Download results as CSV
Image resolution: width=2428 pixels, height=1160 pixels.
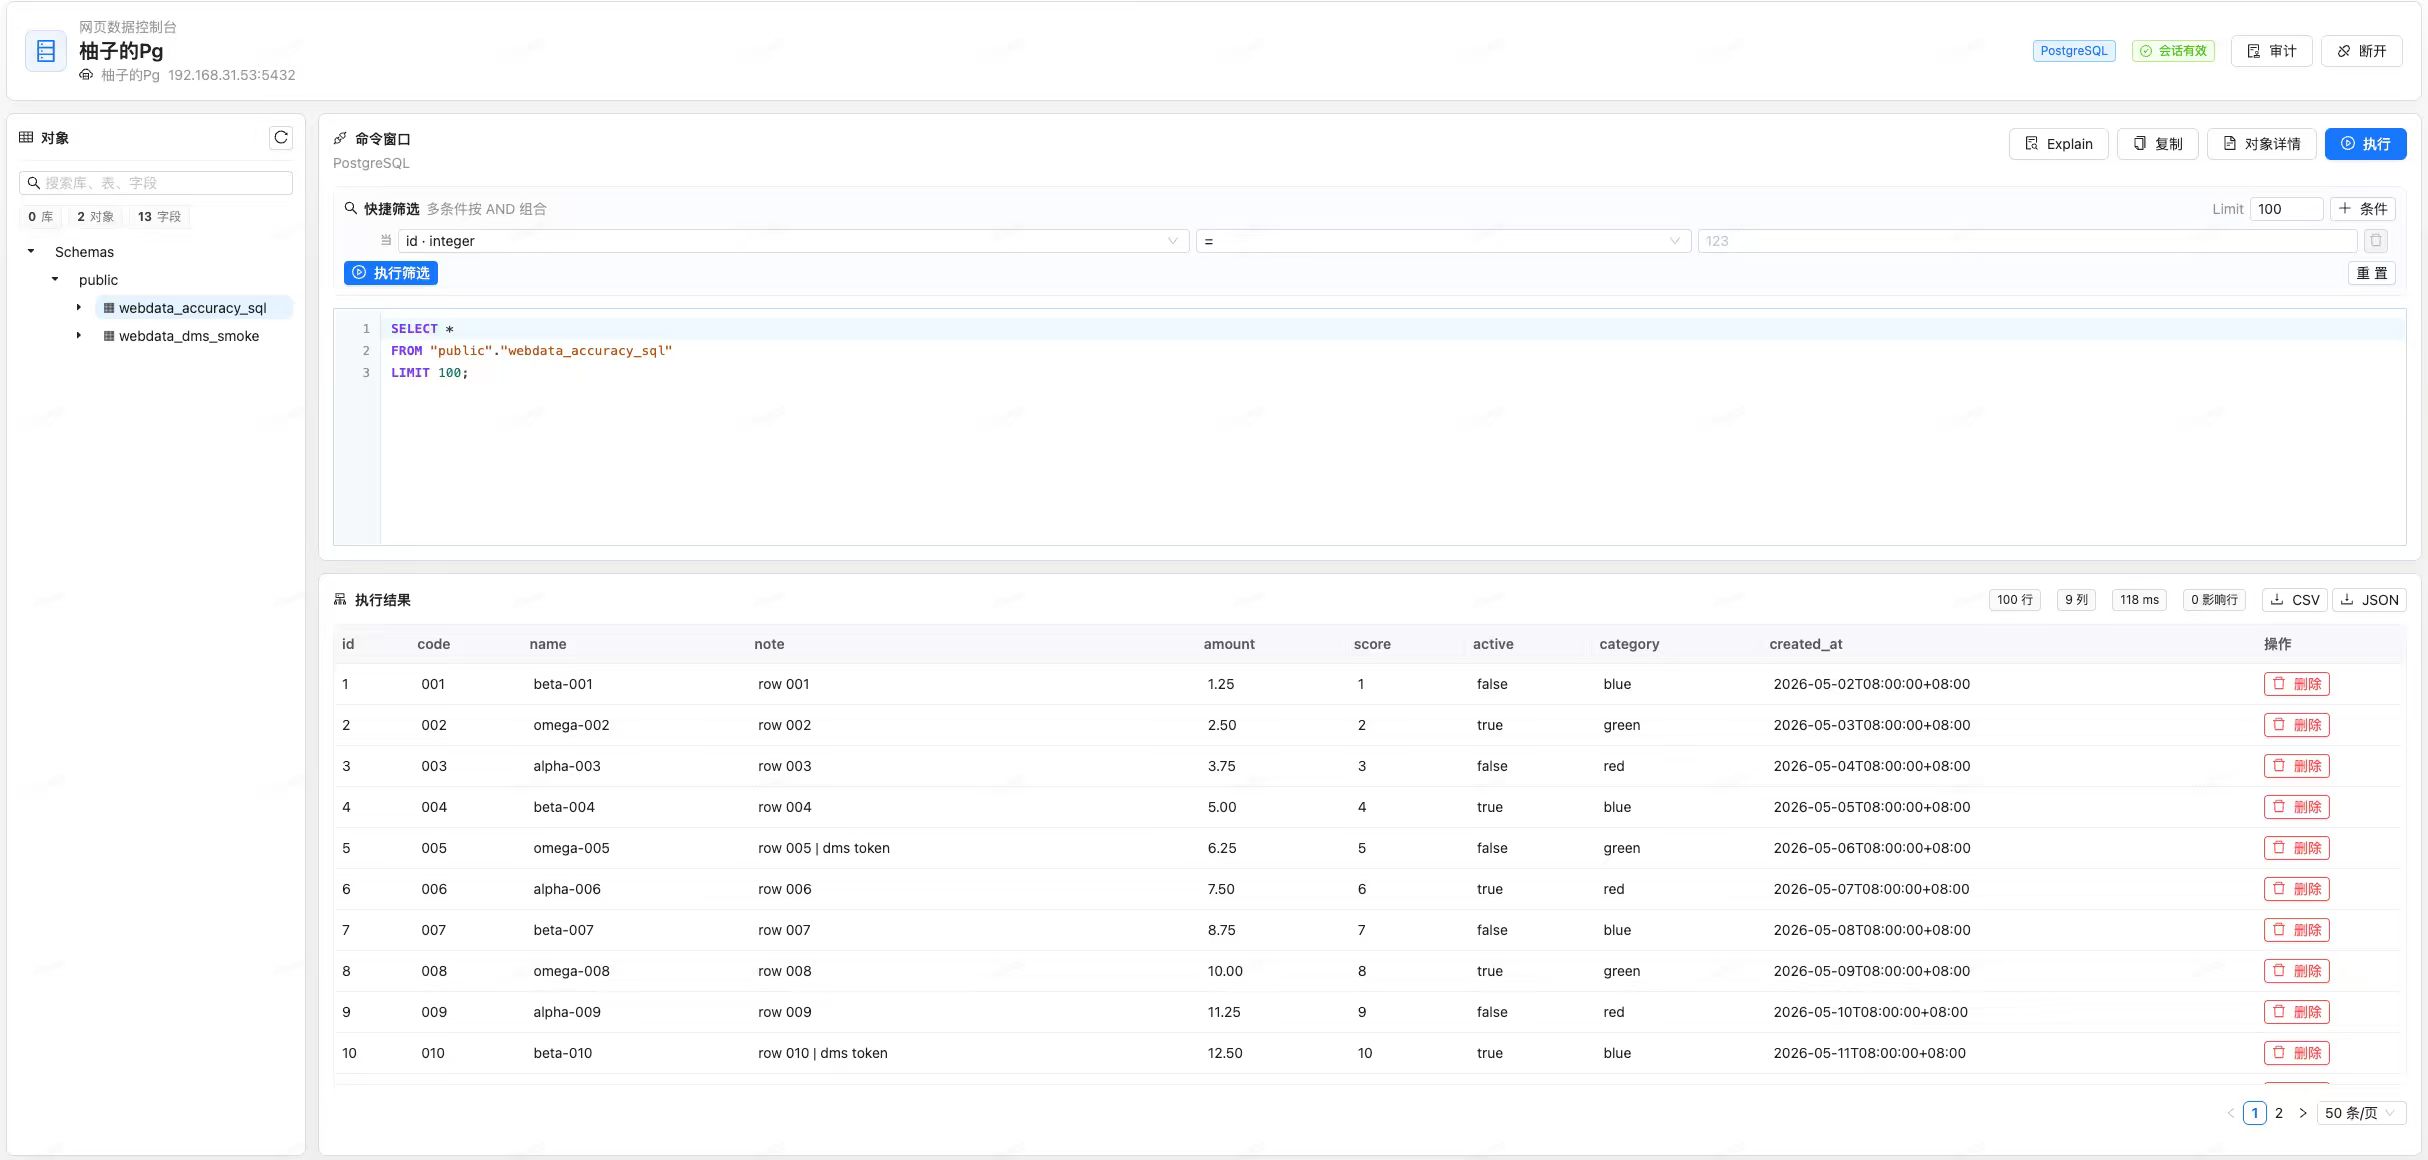2294,600
